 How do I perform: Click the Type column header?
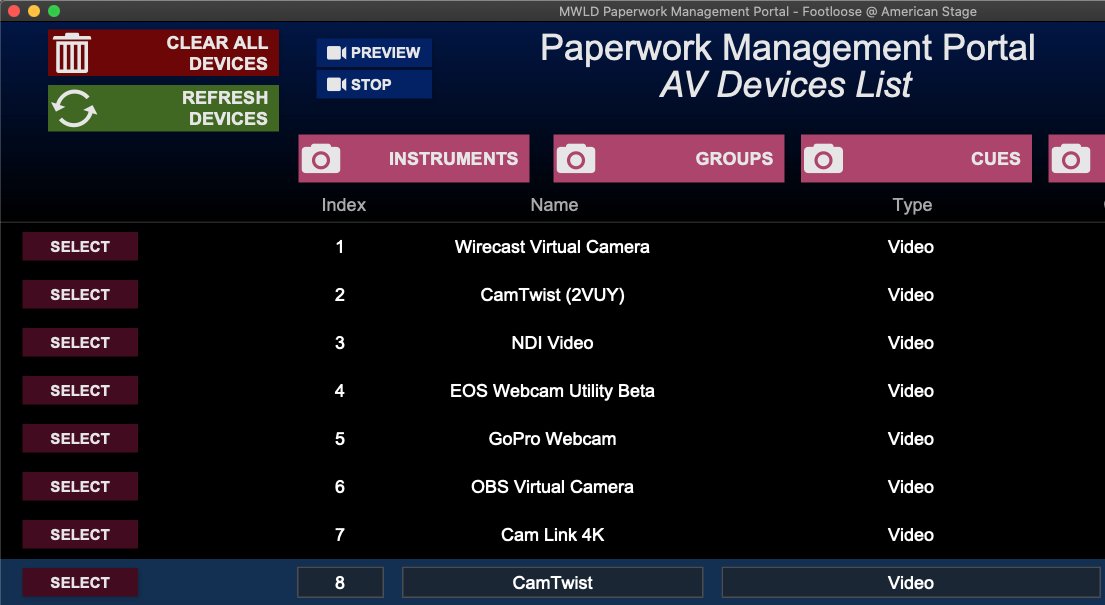point(913,205)
